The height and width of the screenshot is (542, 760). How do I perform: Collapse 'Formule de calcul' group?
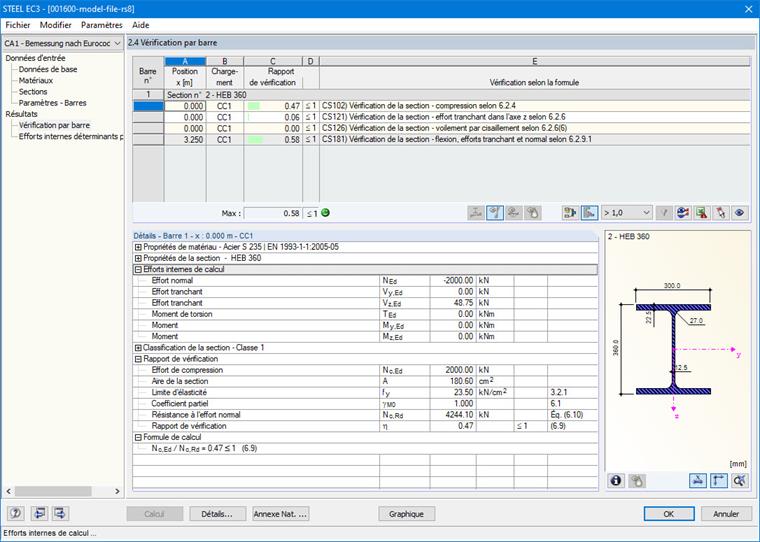tap(138, 437)
